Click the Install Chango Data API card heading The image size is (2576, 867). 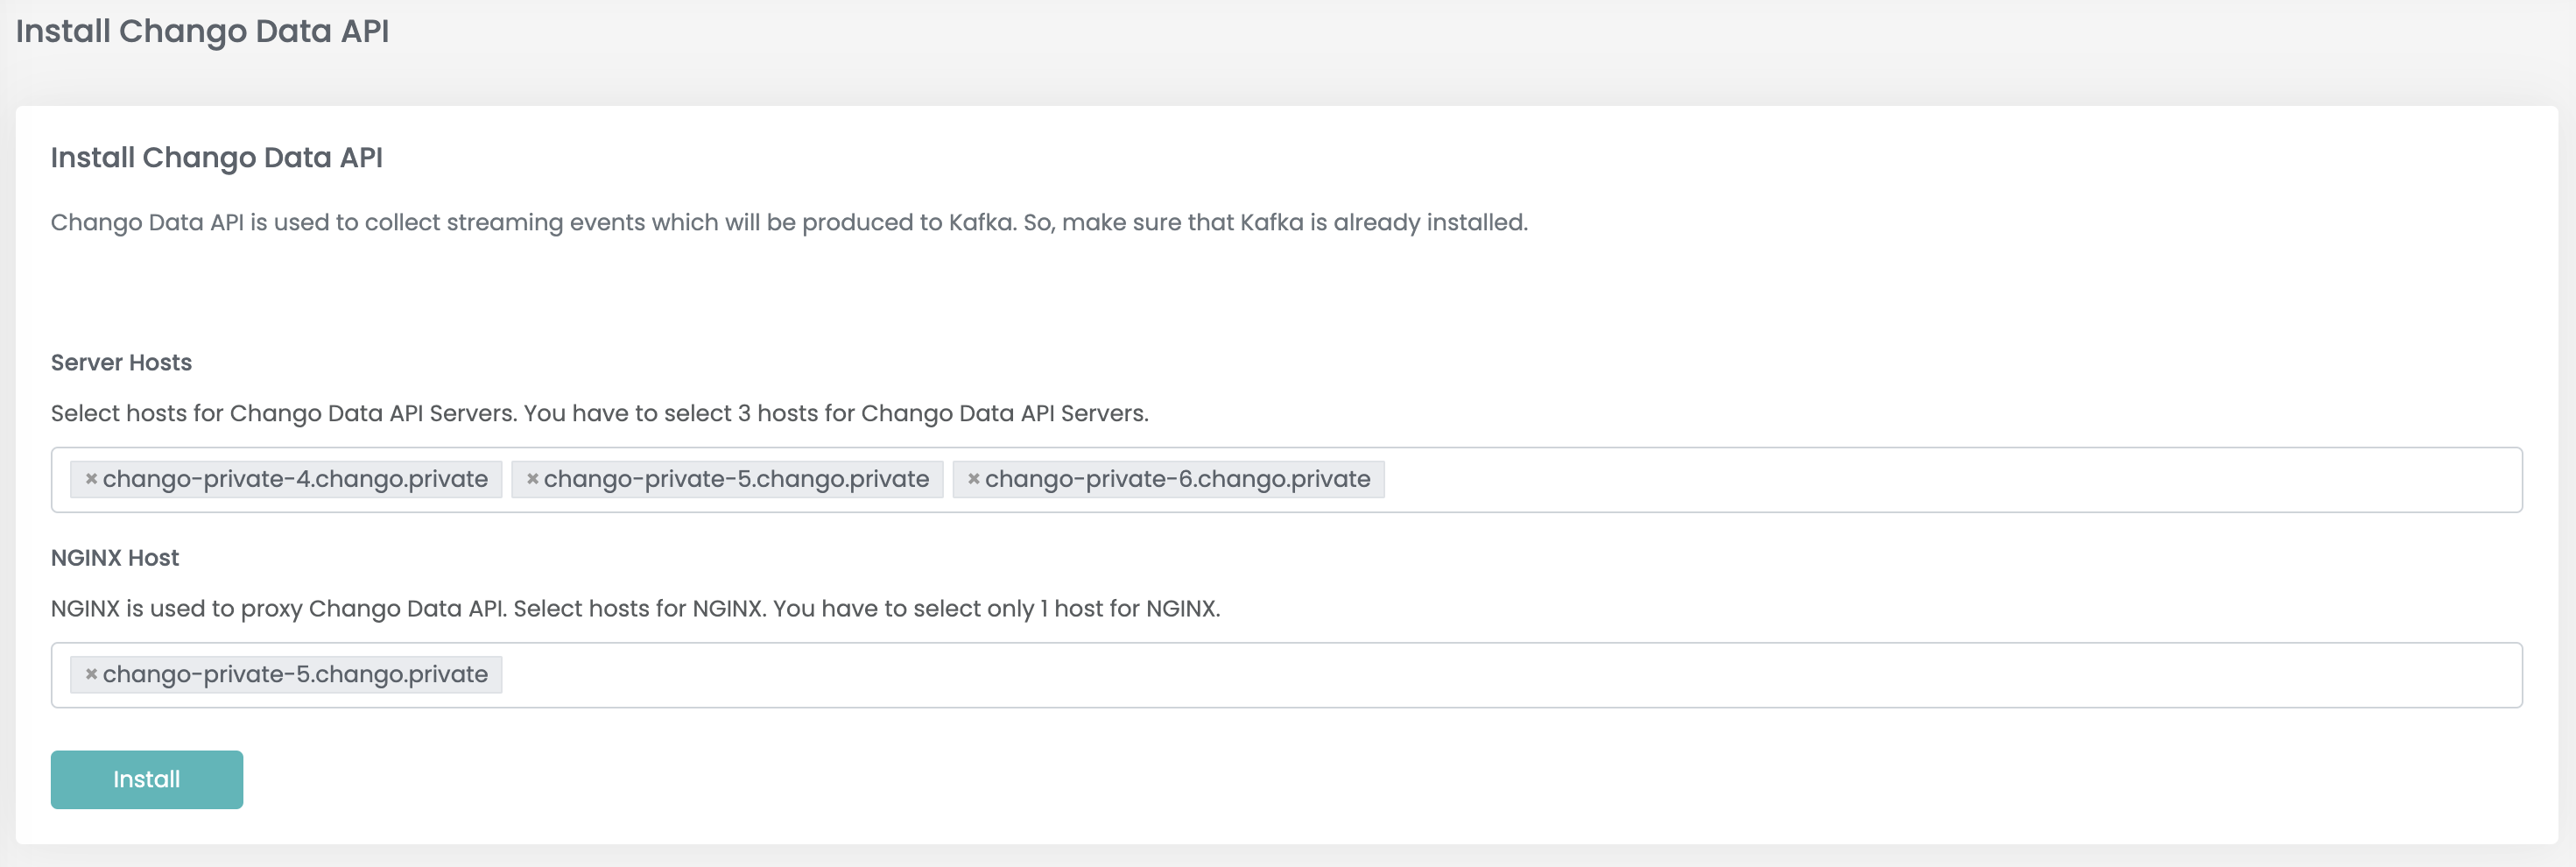(217, 157)
